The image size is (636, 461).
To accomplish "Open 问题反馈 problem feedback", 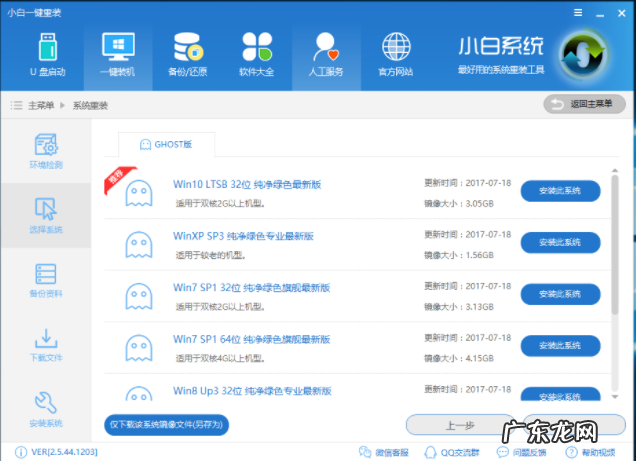I will click(521, 452).
